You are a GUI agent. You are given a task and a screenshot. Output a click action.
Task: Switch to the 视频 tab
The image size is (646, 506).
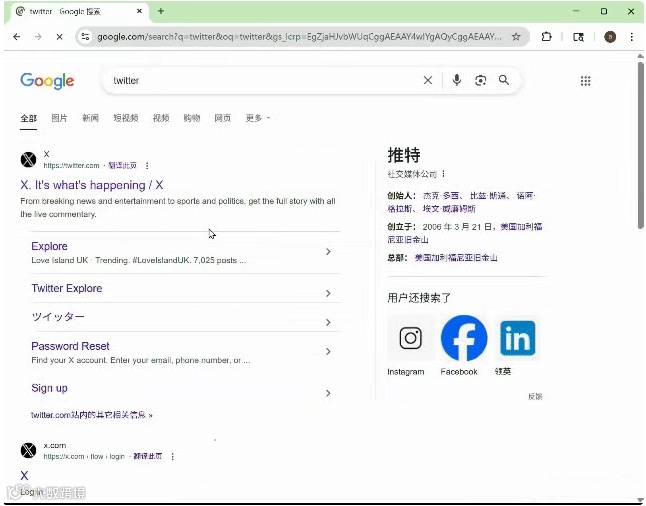coord(161,118)
